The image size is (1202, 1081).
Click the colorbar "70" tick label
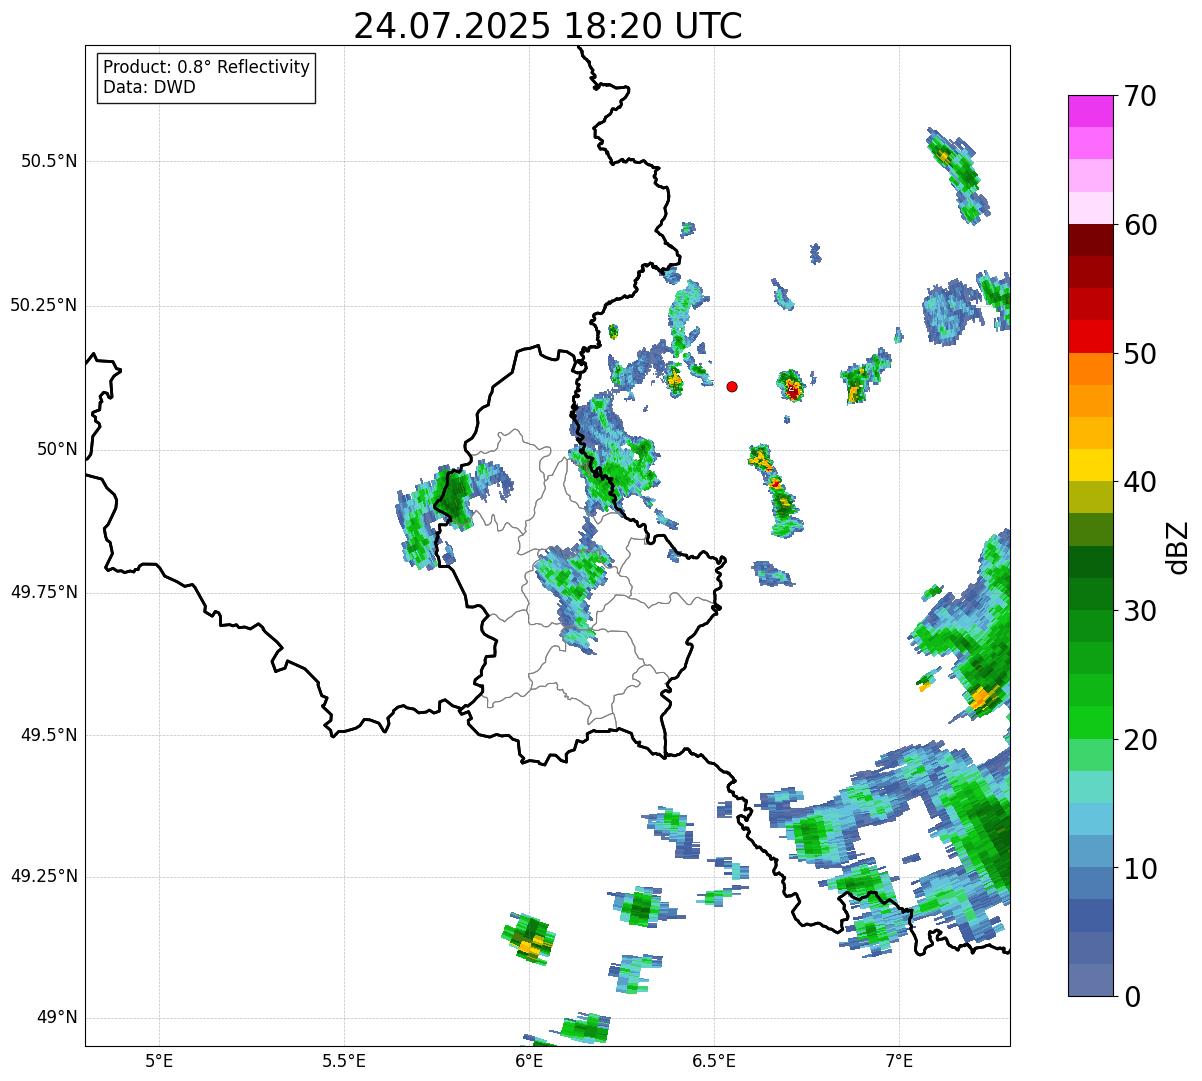point(1140,96)
